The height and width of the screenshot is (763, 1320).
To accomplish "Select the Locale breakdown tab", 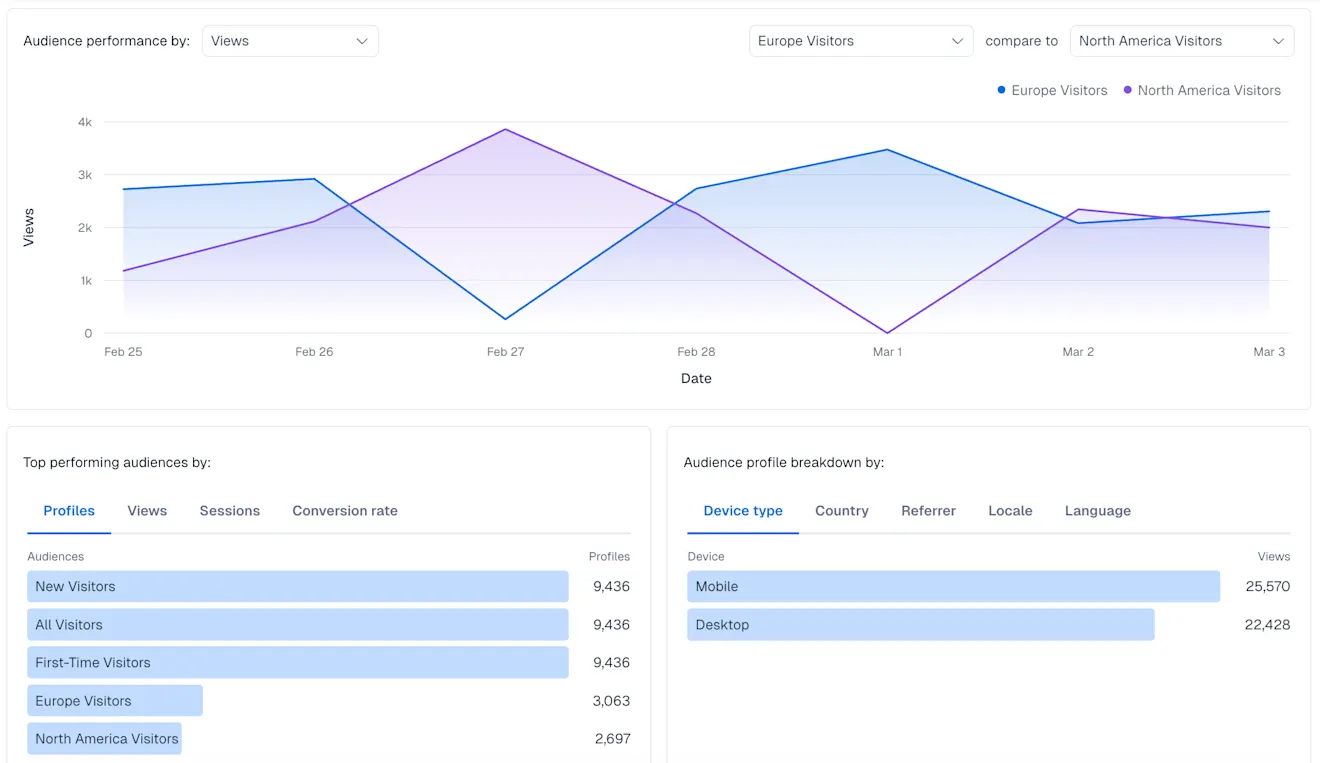I will [1010, 510].
